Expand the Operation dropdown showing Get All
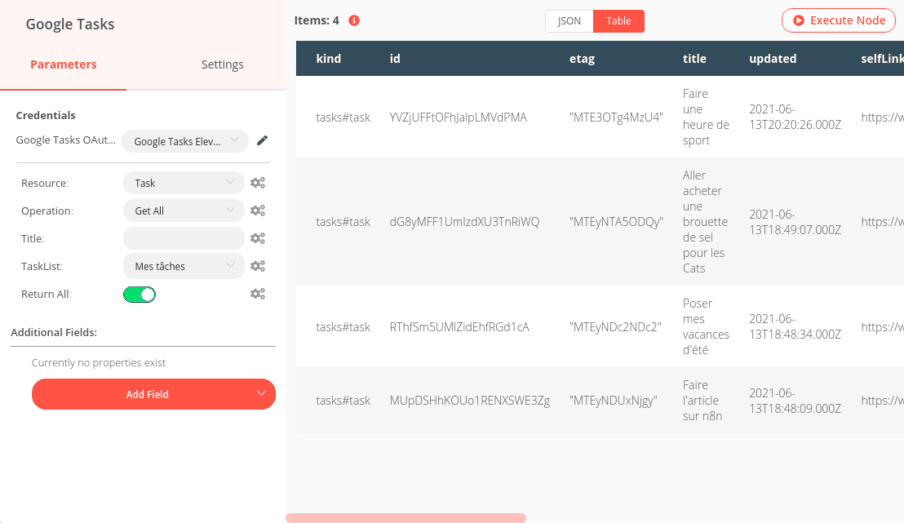 pyautogui.click(x=184, y=211)
